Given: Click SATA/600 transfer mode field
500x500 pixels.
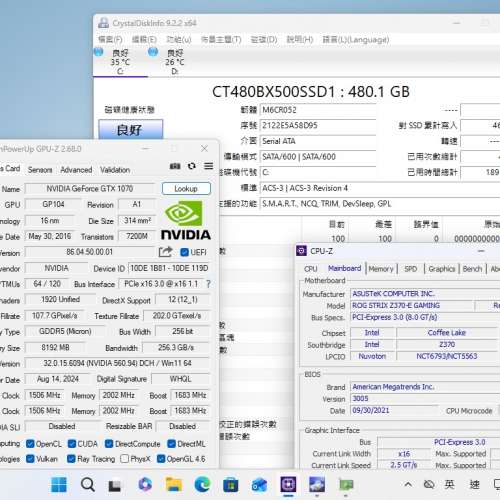Looking at the screenshot, I should point(318,157).
